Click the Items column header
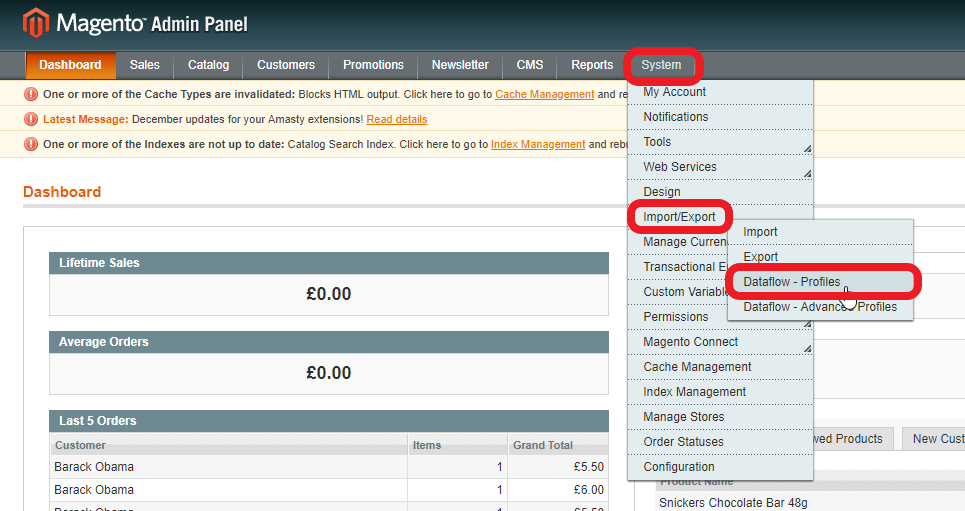 (x=457, y=445)
